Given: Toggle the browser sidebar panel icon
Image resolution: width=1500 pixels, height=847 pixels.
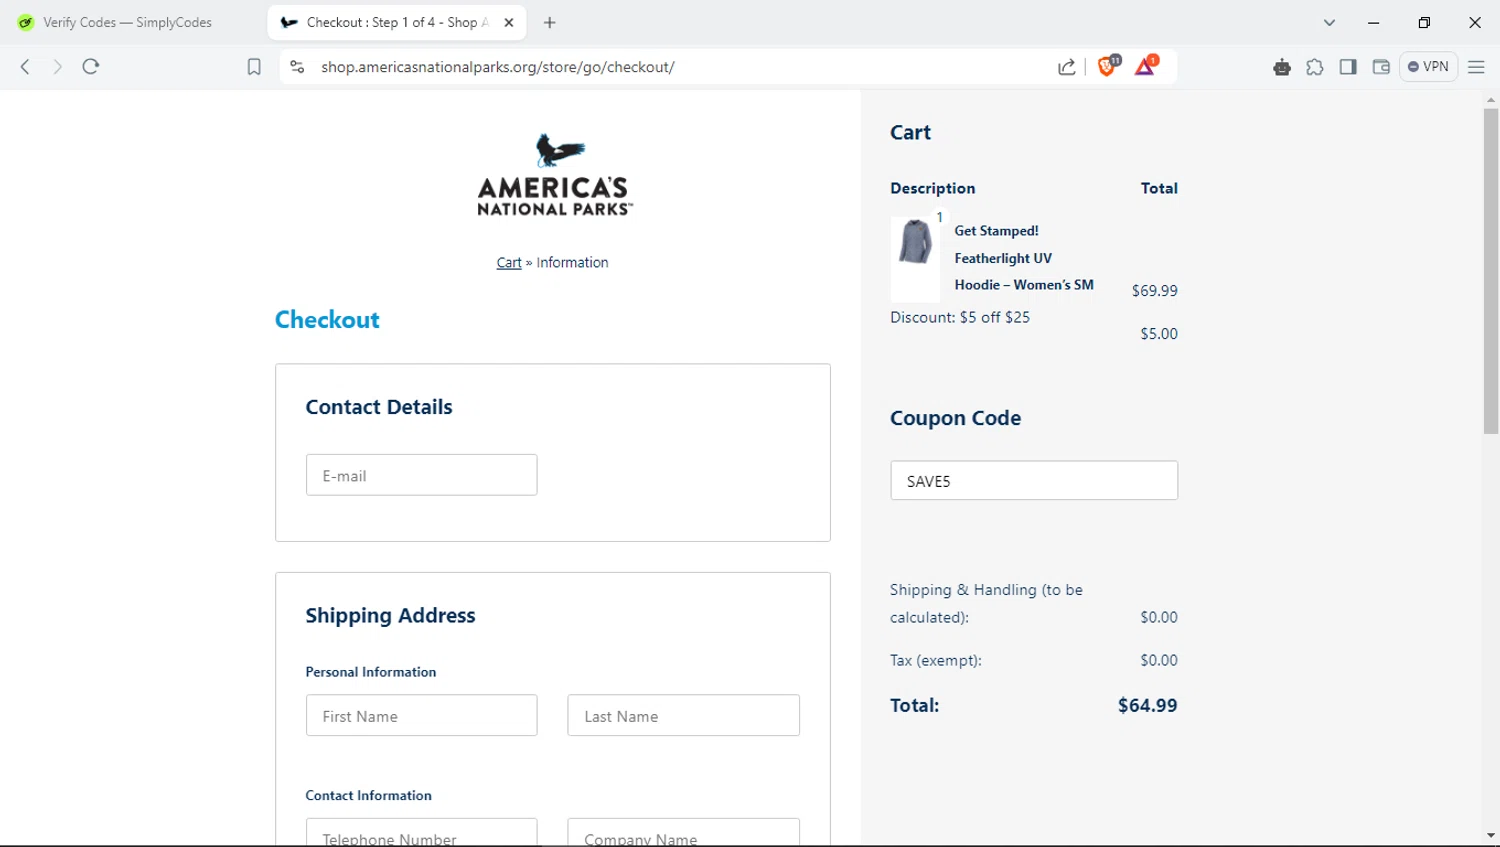Looking at the screenshot, I should (x=1348, y=67).
